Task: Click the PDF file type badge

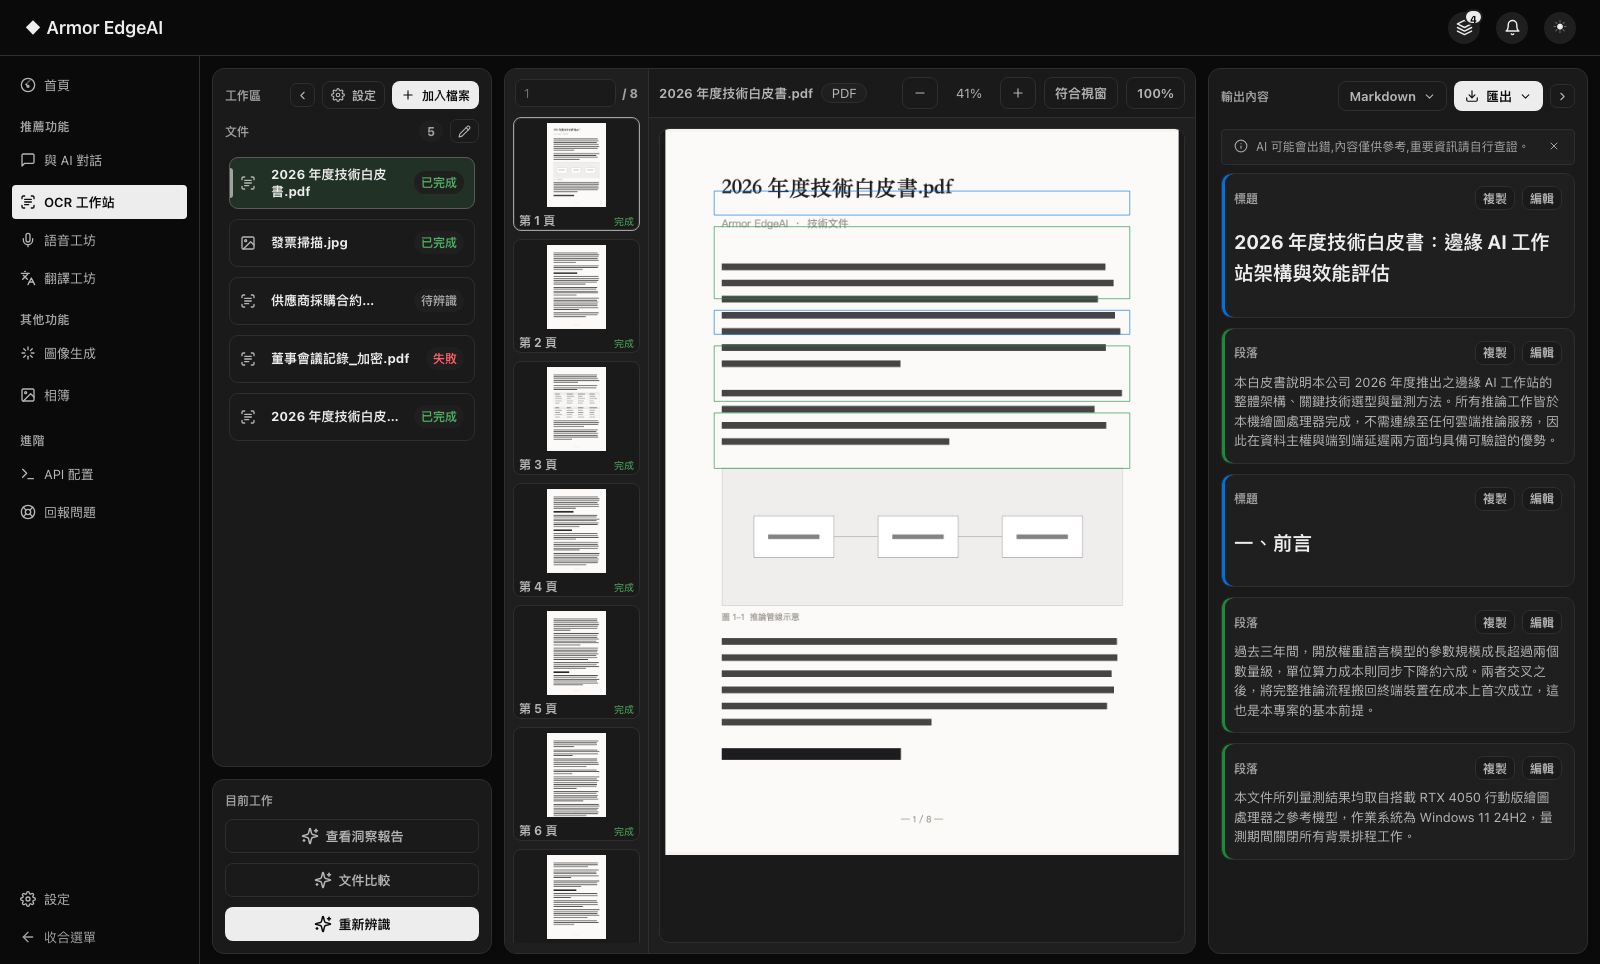Action: (844, 93)
